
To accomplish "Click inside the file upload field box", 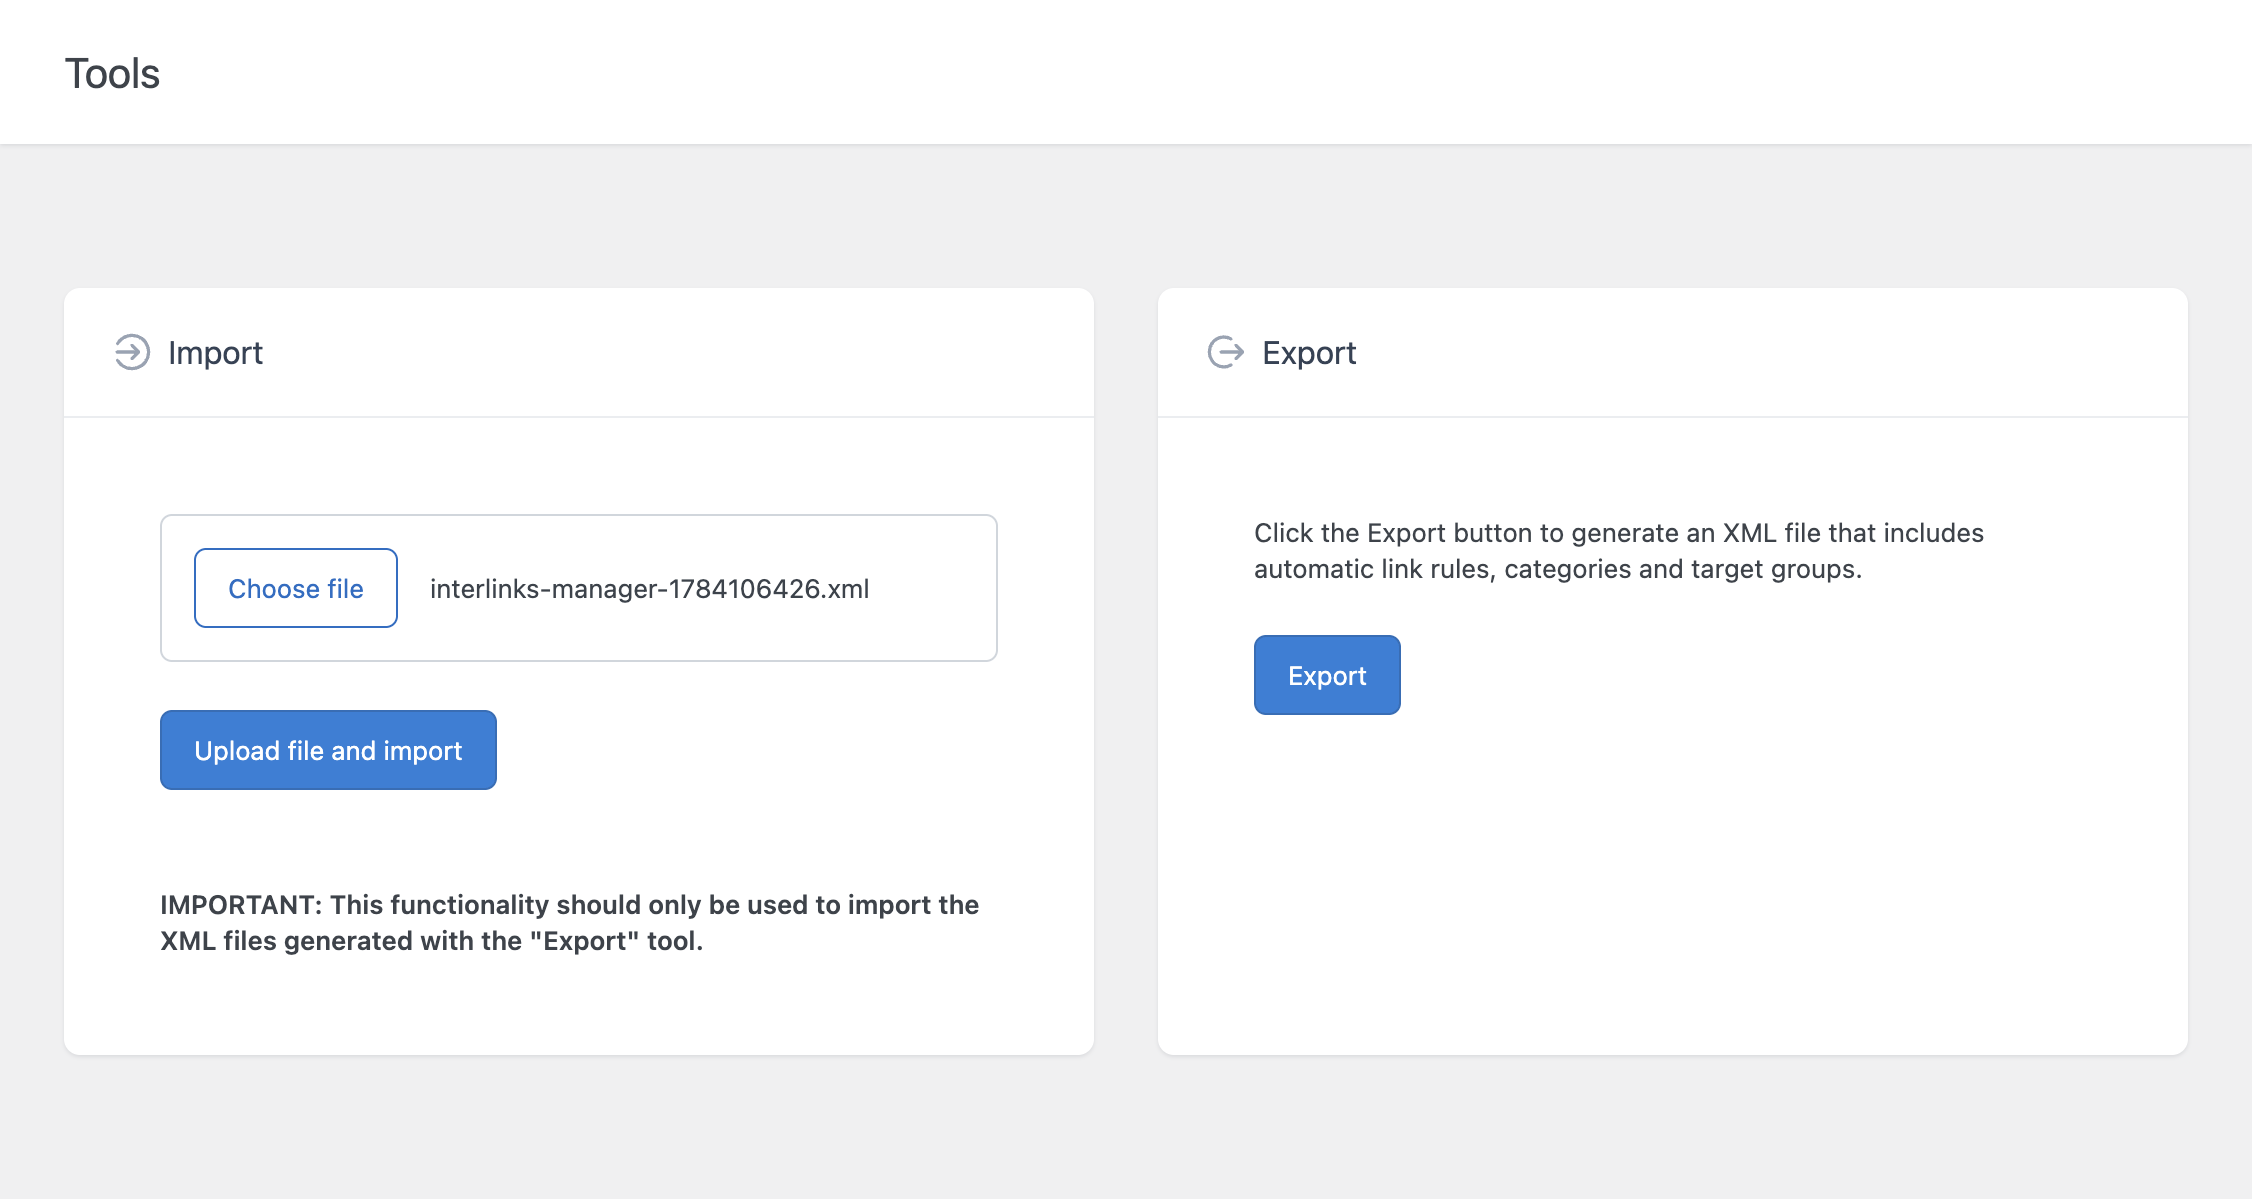I will point(579,588).
